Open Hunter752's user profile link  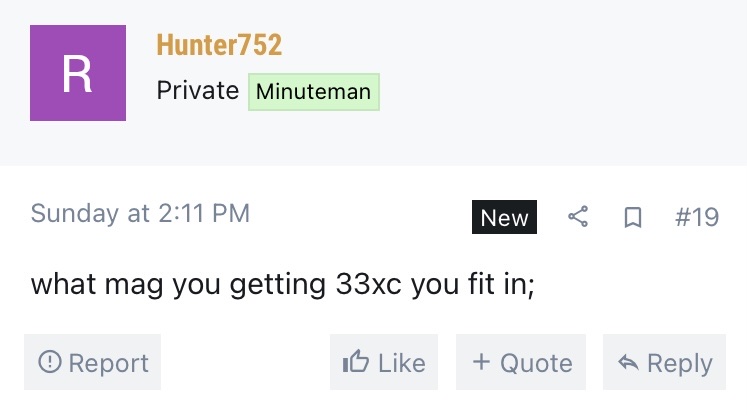tap(219, 45)
